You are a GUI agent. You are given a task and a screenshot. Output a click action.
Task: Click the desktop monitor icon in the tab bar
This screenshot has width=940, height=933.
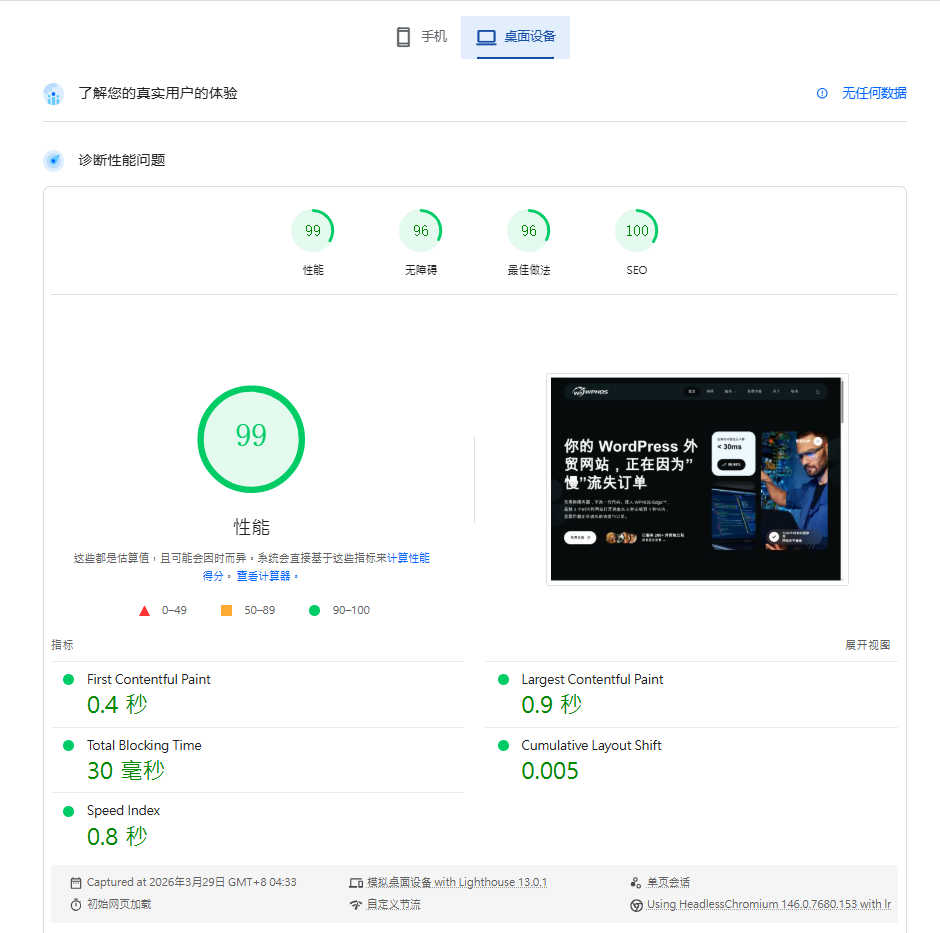[x=486, y=37]
